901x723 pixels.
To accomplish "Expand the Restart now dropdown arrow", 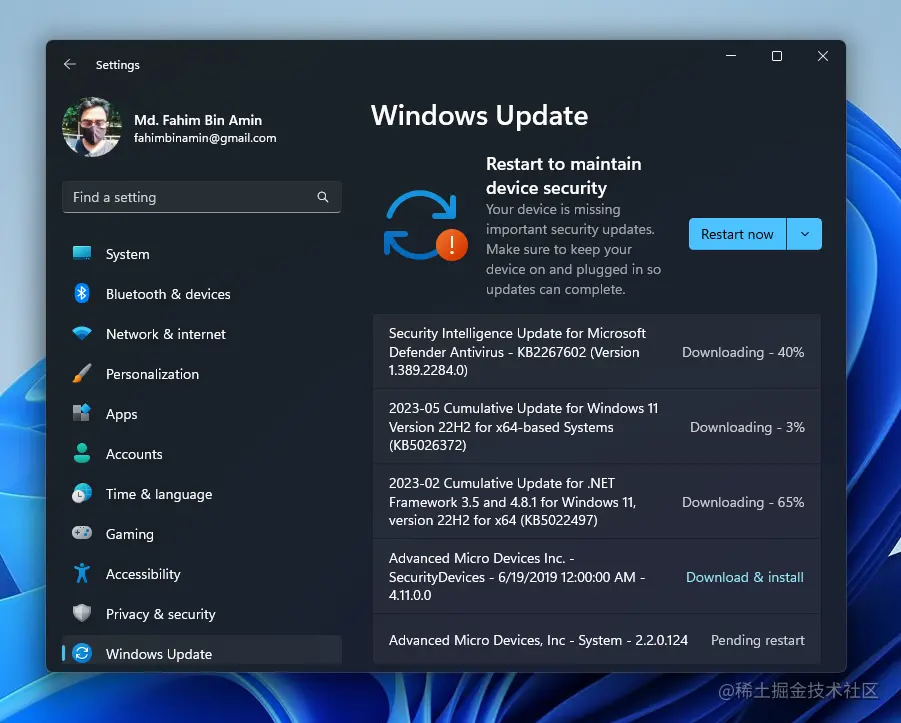I will point(804,233).
